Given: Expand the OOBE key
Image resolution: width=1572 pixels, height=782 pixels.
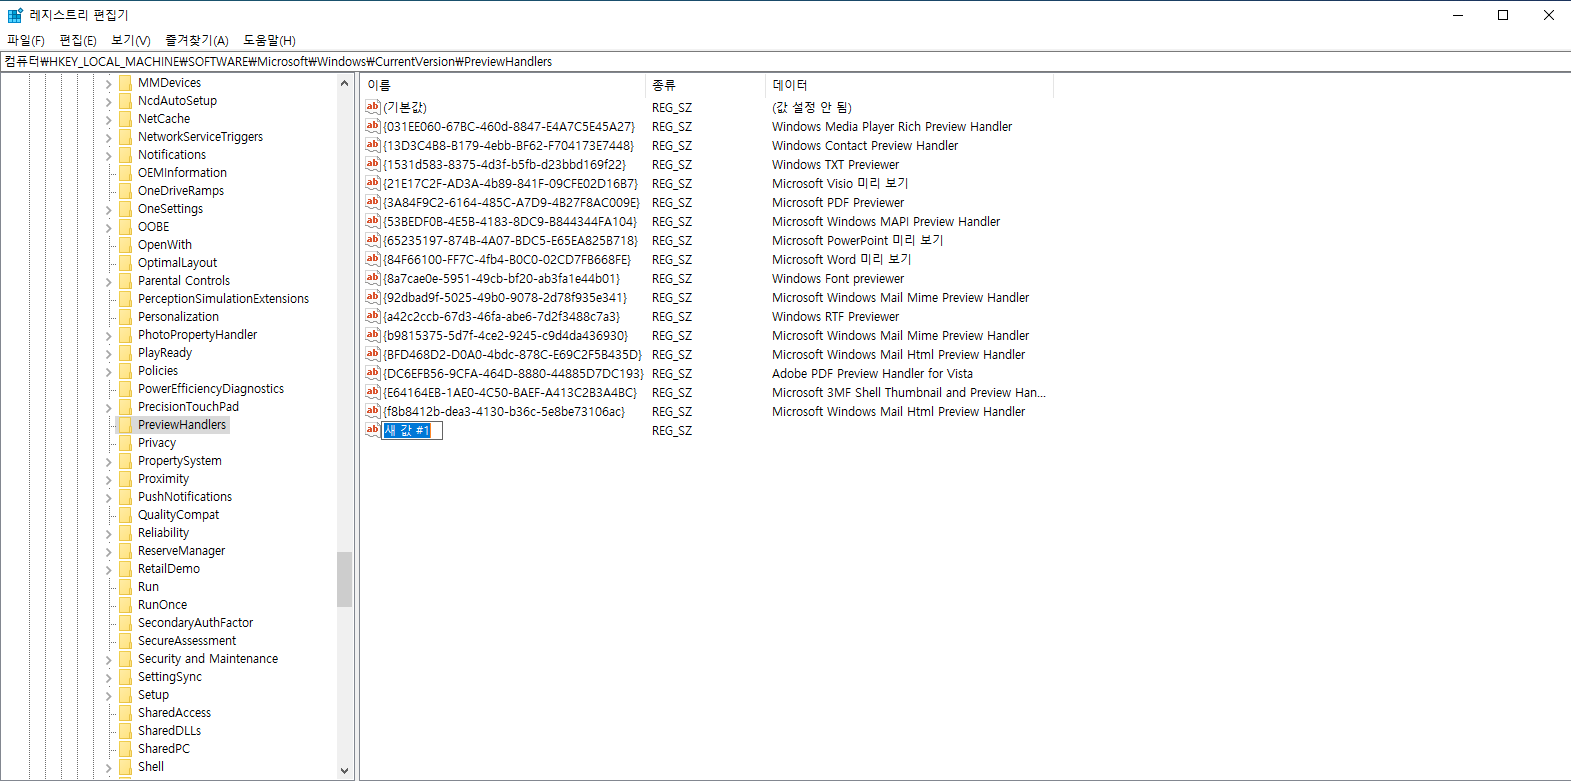Looking at the screenshot, I should pyautogui.click(x=108, y=227).
